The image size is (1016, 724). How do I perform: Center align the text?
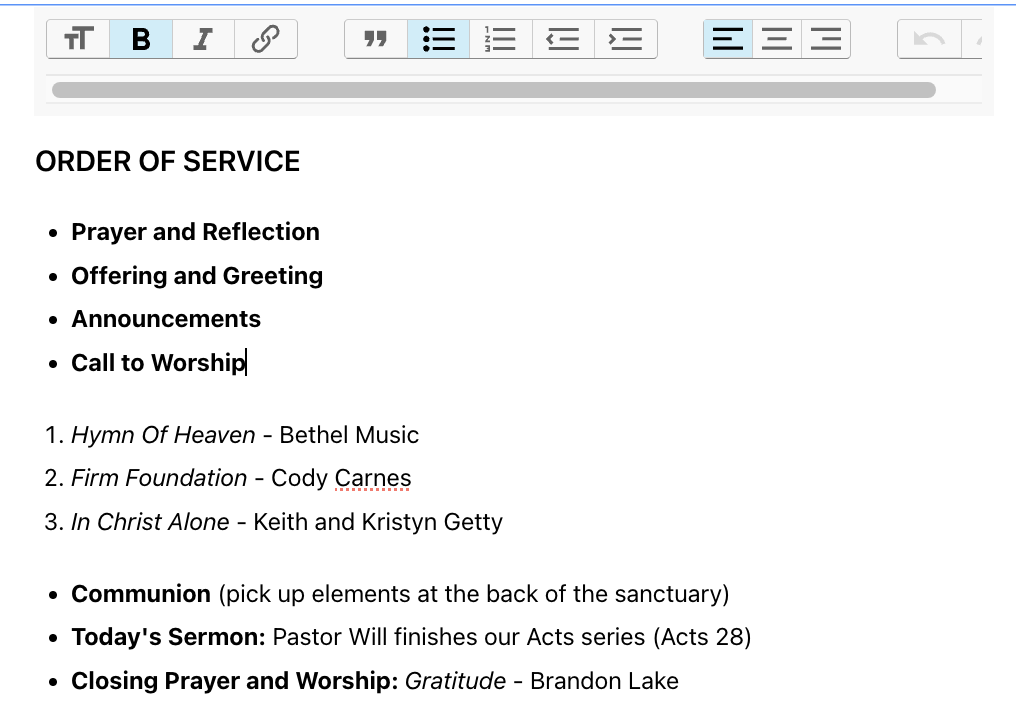tap(777, 39)
